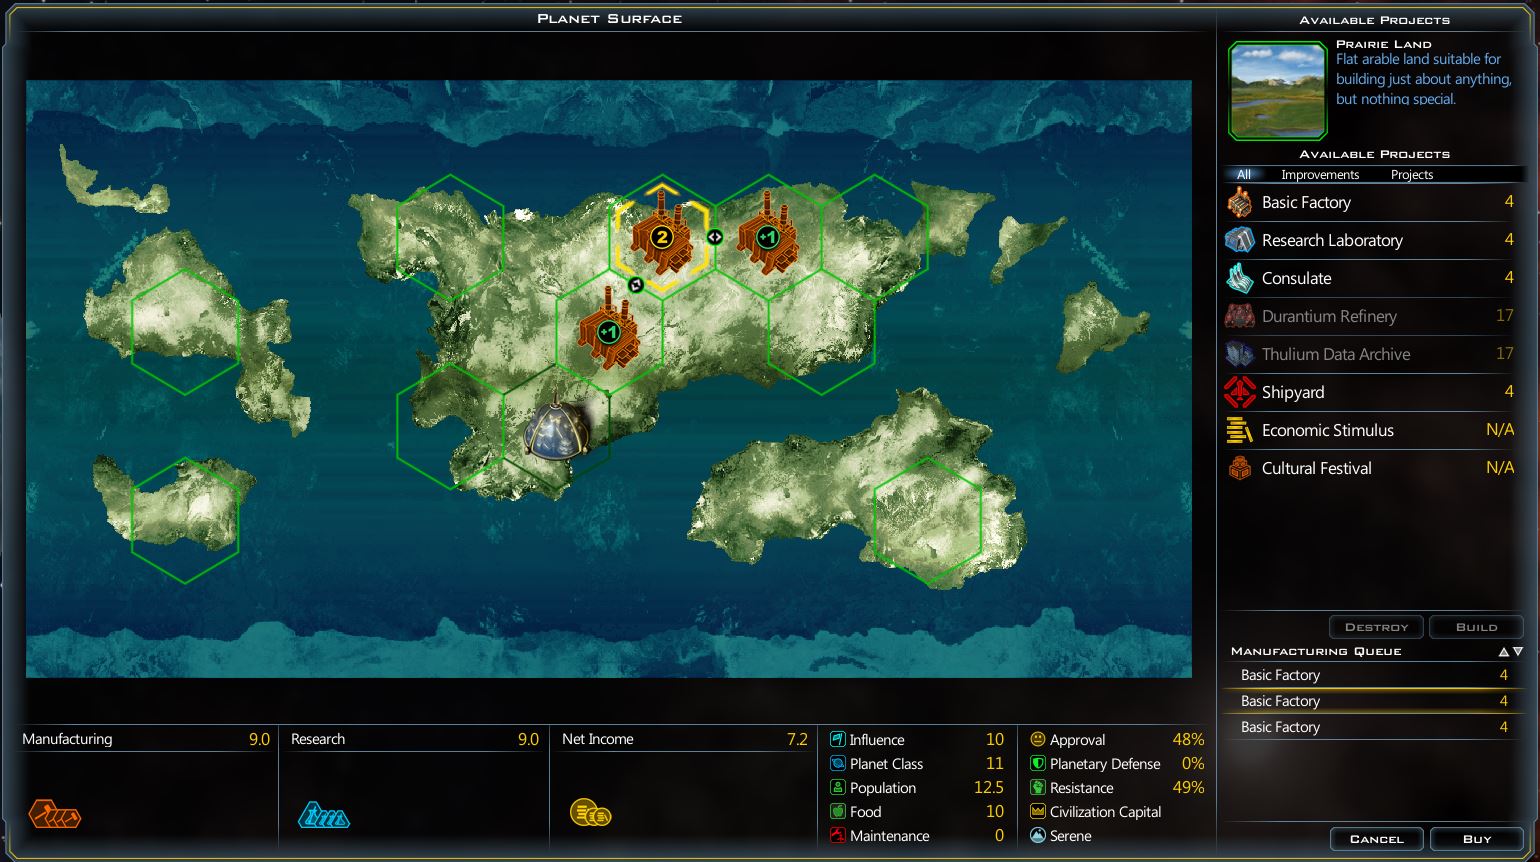Select the empty hex tile on the southwestern island
1540x862 pixels.
tap(185, 521)
